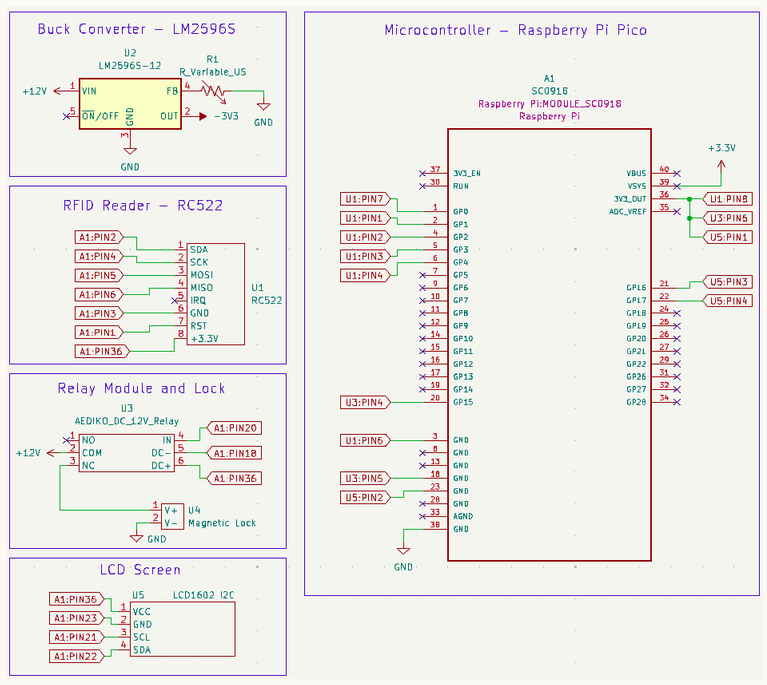Click the GND symbol below Pico pin 38
Screen dimensions: 767x685
tap(404, 551)
